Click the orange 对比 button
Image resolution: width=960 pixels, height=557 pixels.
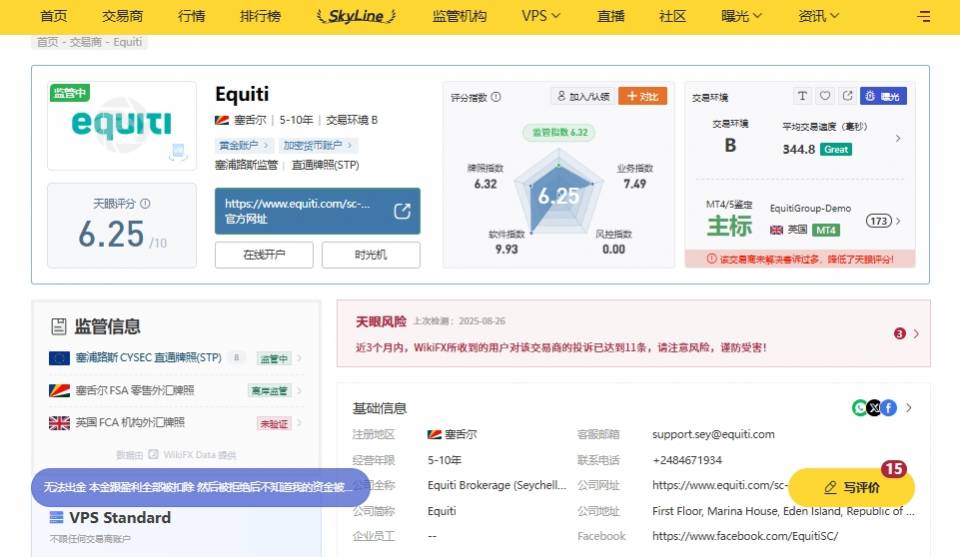pos(642,96)
